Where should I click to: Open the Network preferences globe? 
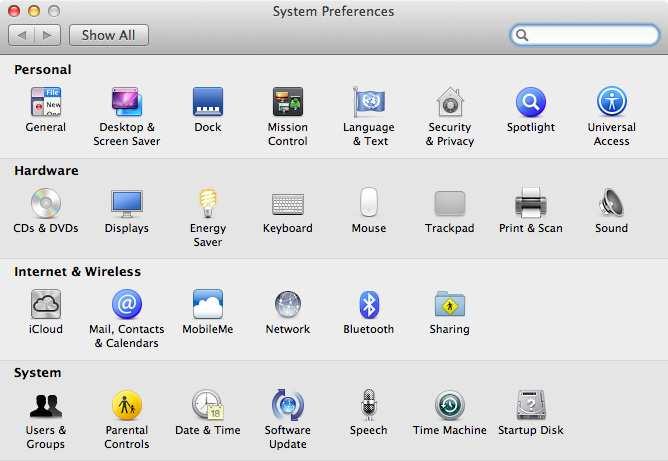click(x=288, y=304)
